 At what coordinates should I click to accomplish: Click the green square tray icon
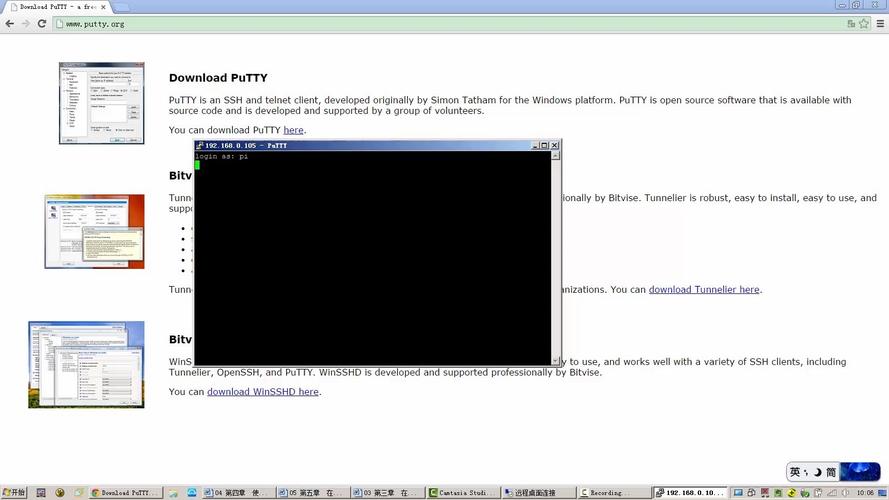tap(778, 493)
